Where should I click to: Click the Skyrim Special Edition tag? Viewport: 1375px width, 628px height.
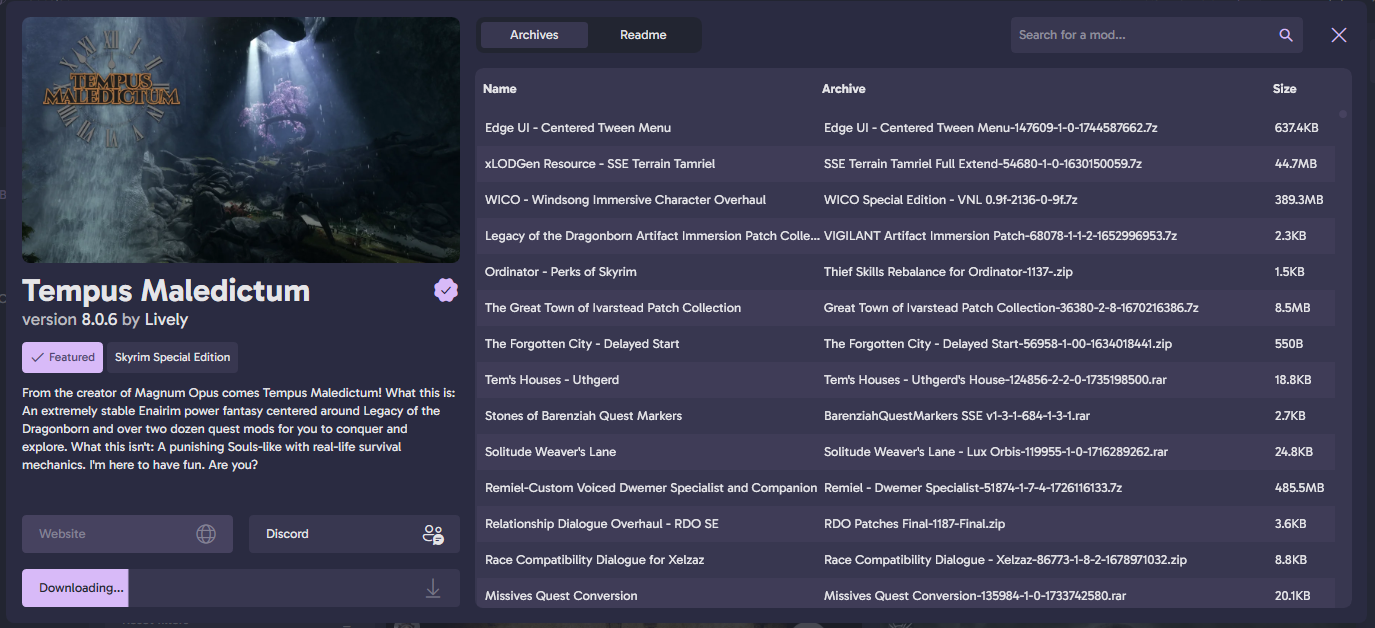click(x=172, y=357)
